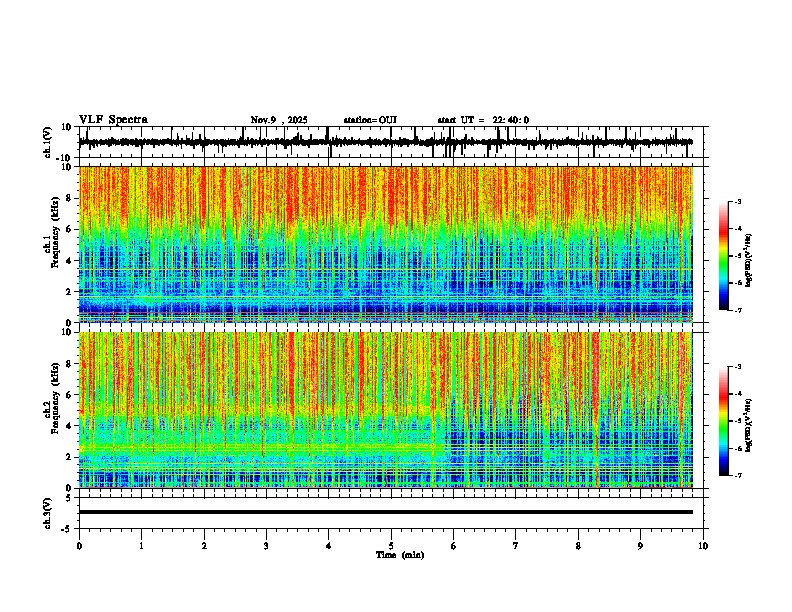This screenshot has height=612, width=792.
Task: Click the flat ch.3 voltage trace line
Action: tap(386, 512)
